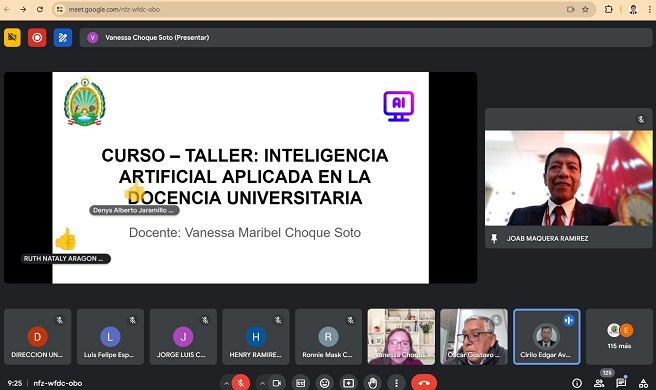Open the Activities icon
The width and height of the screenshot is (656, 390).
click(643, 383)
